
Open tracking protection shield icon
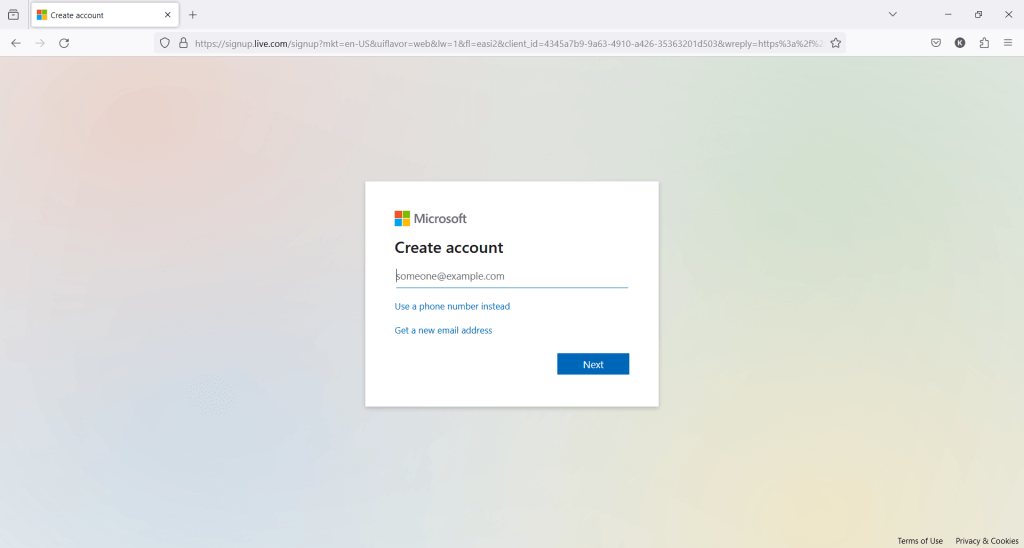click(x=165, y=43)
